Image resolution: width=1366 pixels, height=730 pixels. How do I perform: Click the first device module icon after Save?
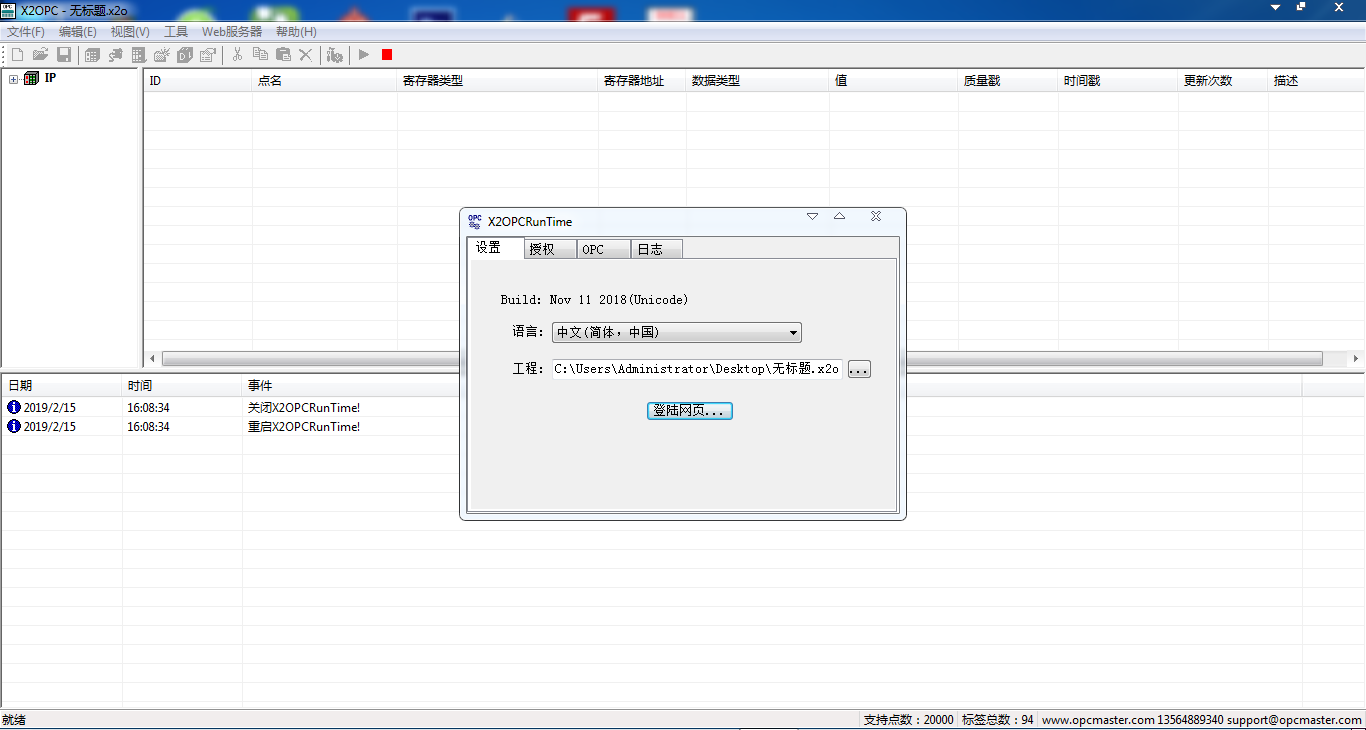92,55
